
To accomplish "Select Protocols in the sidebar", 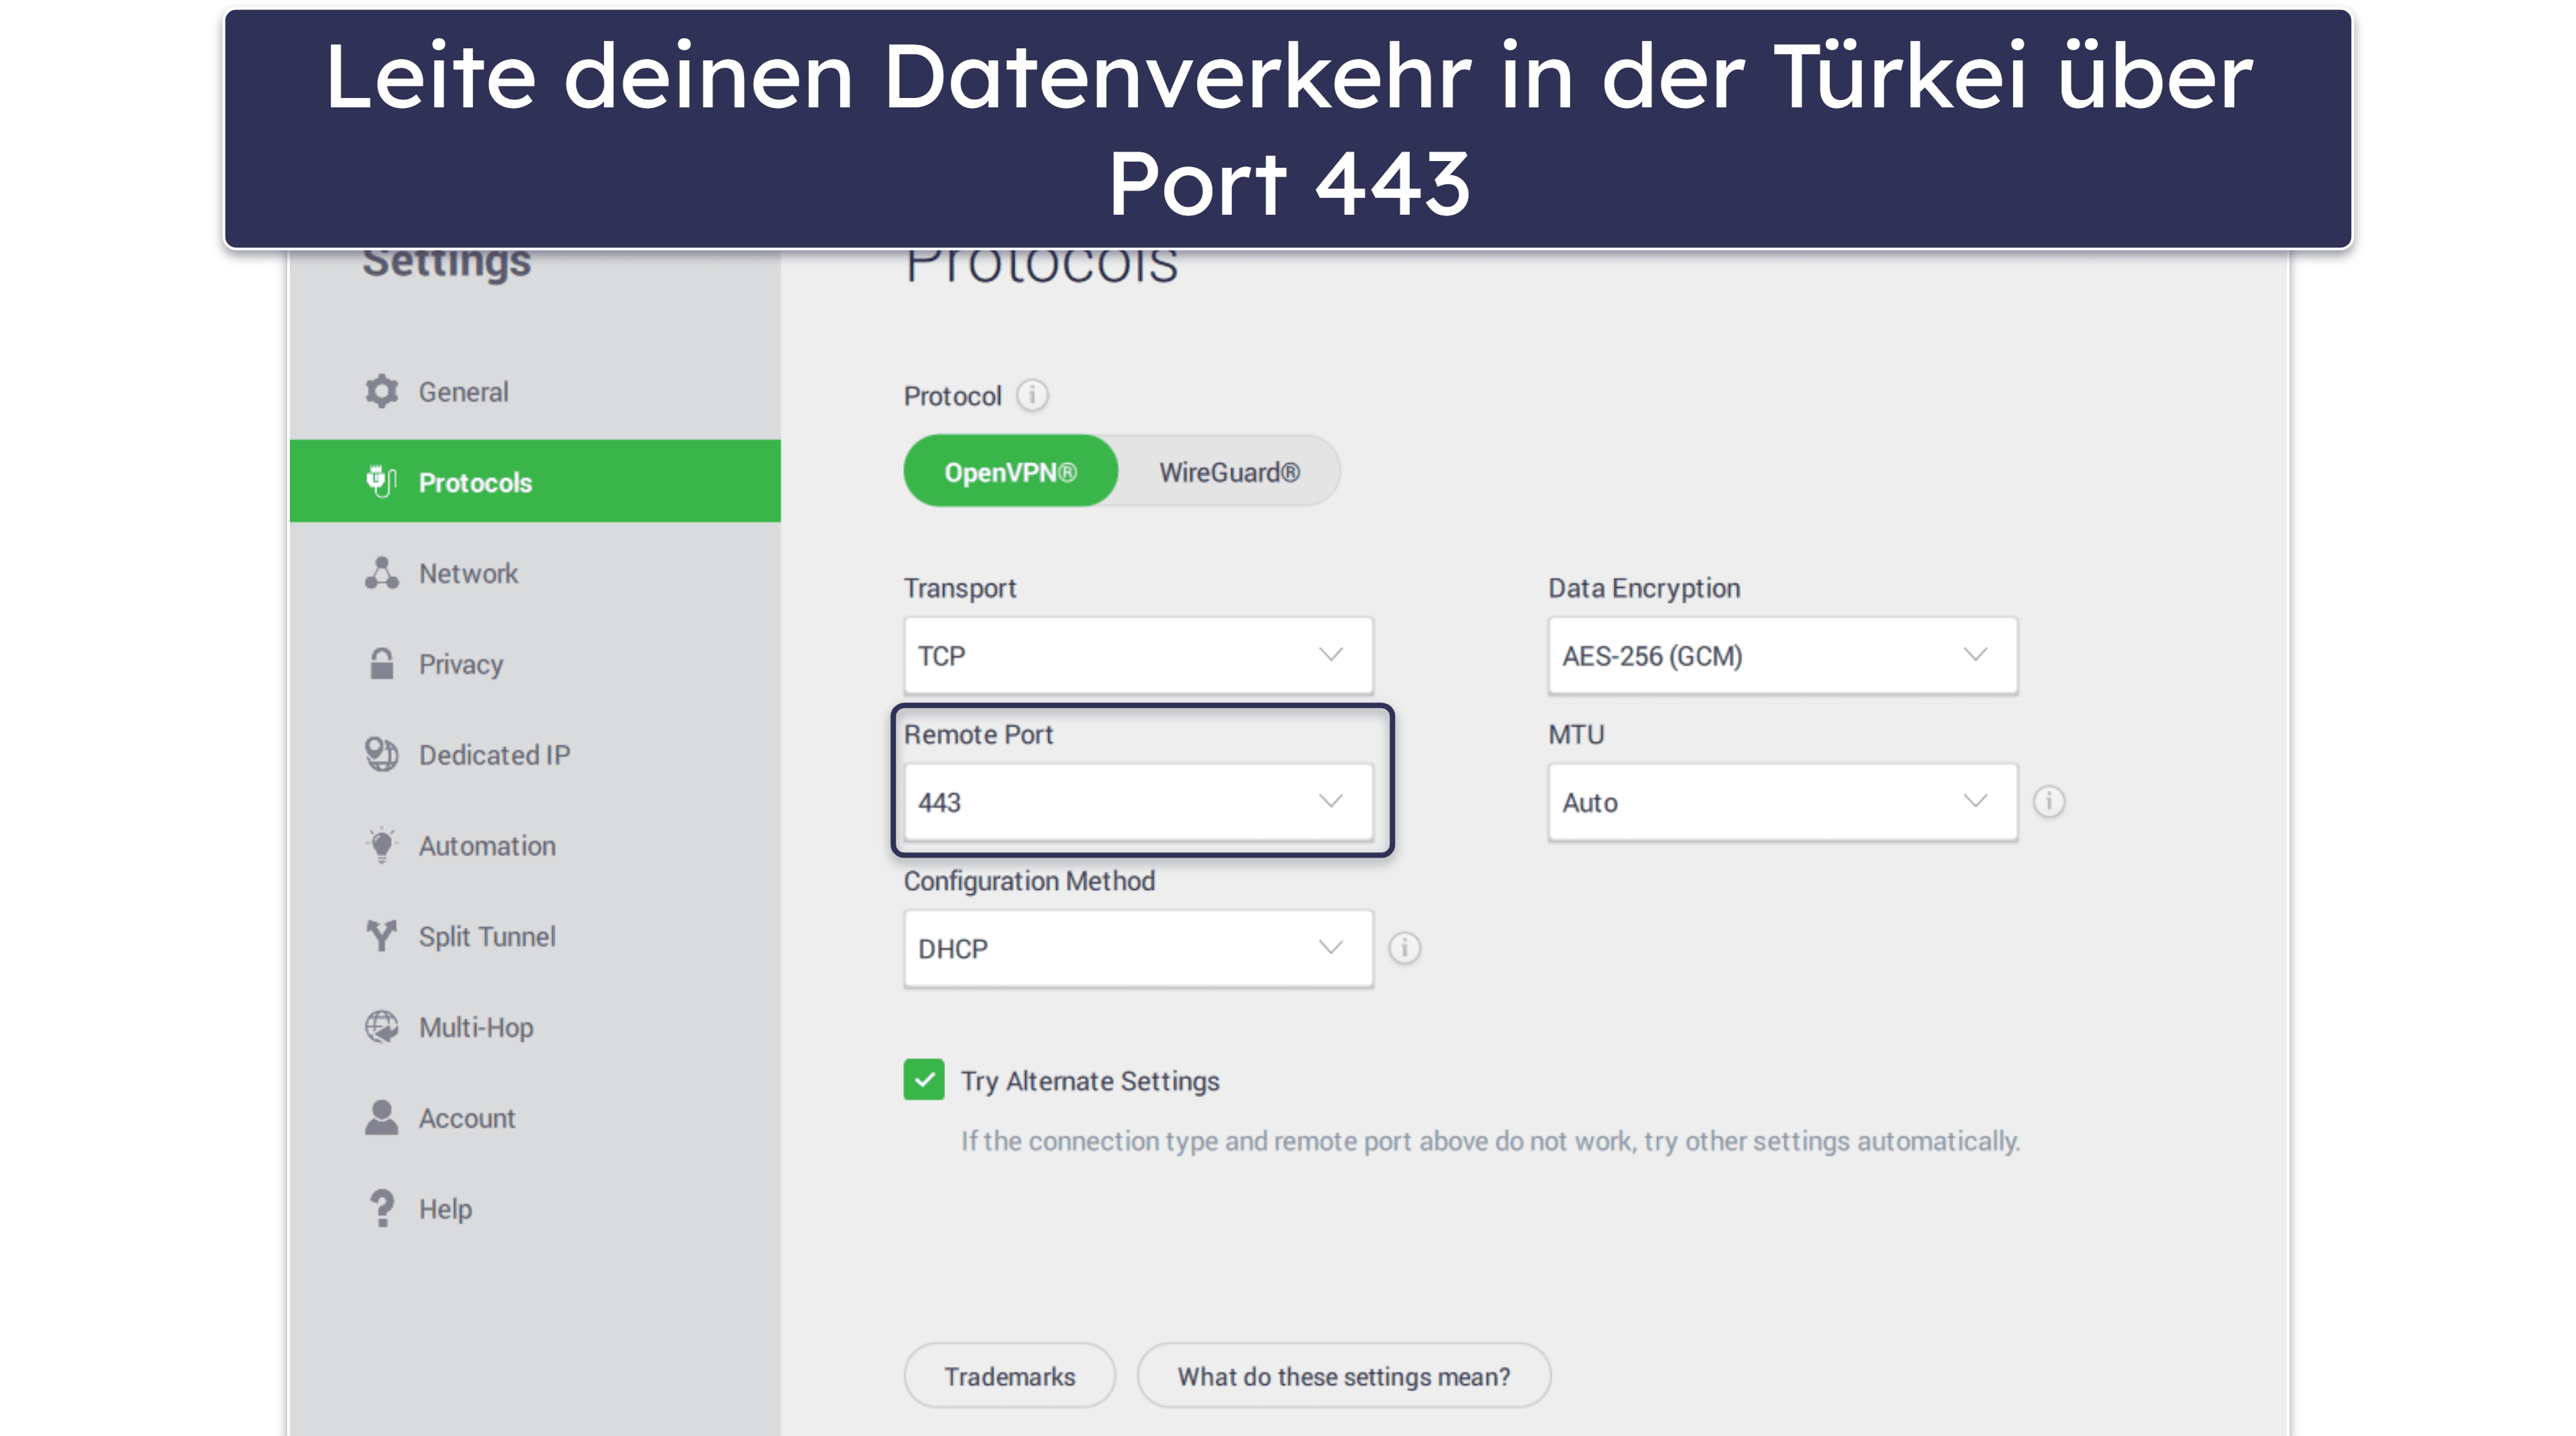I will pyautogui.click(x=535, y=481).
